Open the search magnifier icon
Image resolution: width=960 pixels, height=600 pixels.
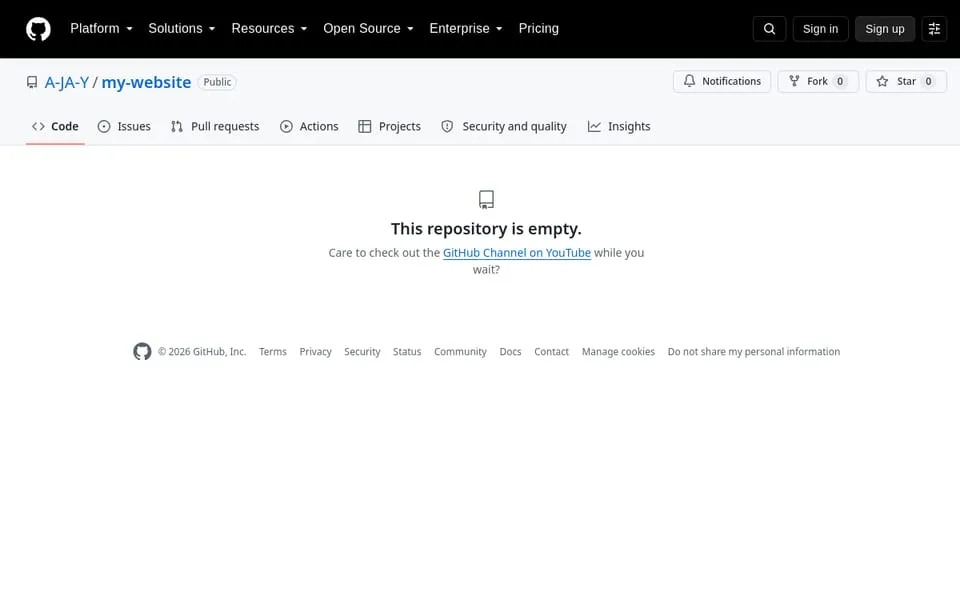(x=769, y=29)
